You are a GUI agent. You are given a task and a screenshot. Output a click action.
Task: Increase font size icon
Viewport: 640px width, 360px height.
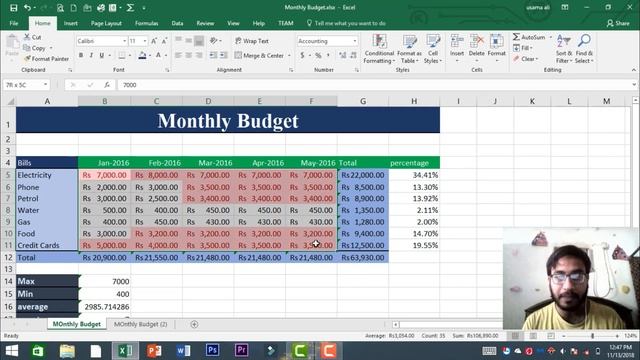click(x=154, y=41)
